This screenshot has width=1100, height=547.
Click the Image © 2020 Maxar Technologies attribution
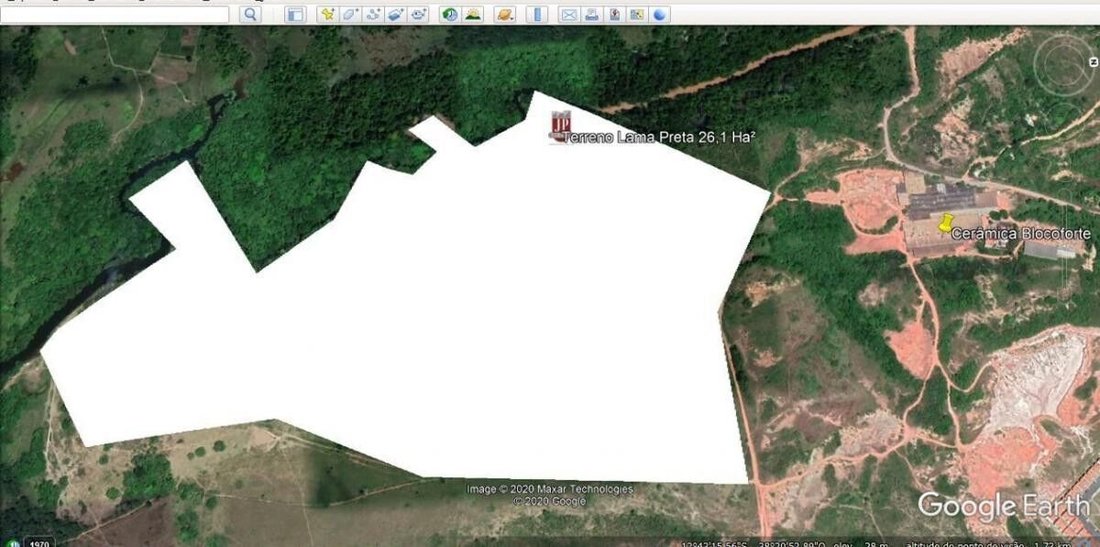coord(550,489)
